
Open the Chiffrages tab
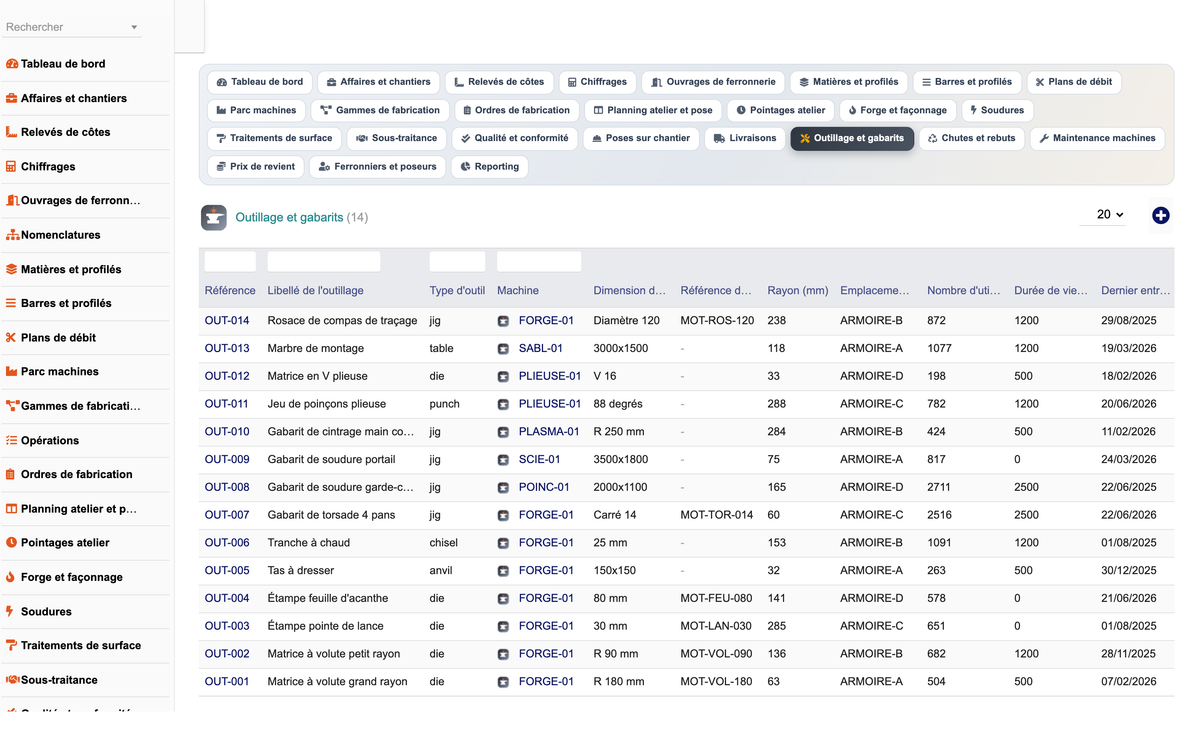point(597,82)
